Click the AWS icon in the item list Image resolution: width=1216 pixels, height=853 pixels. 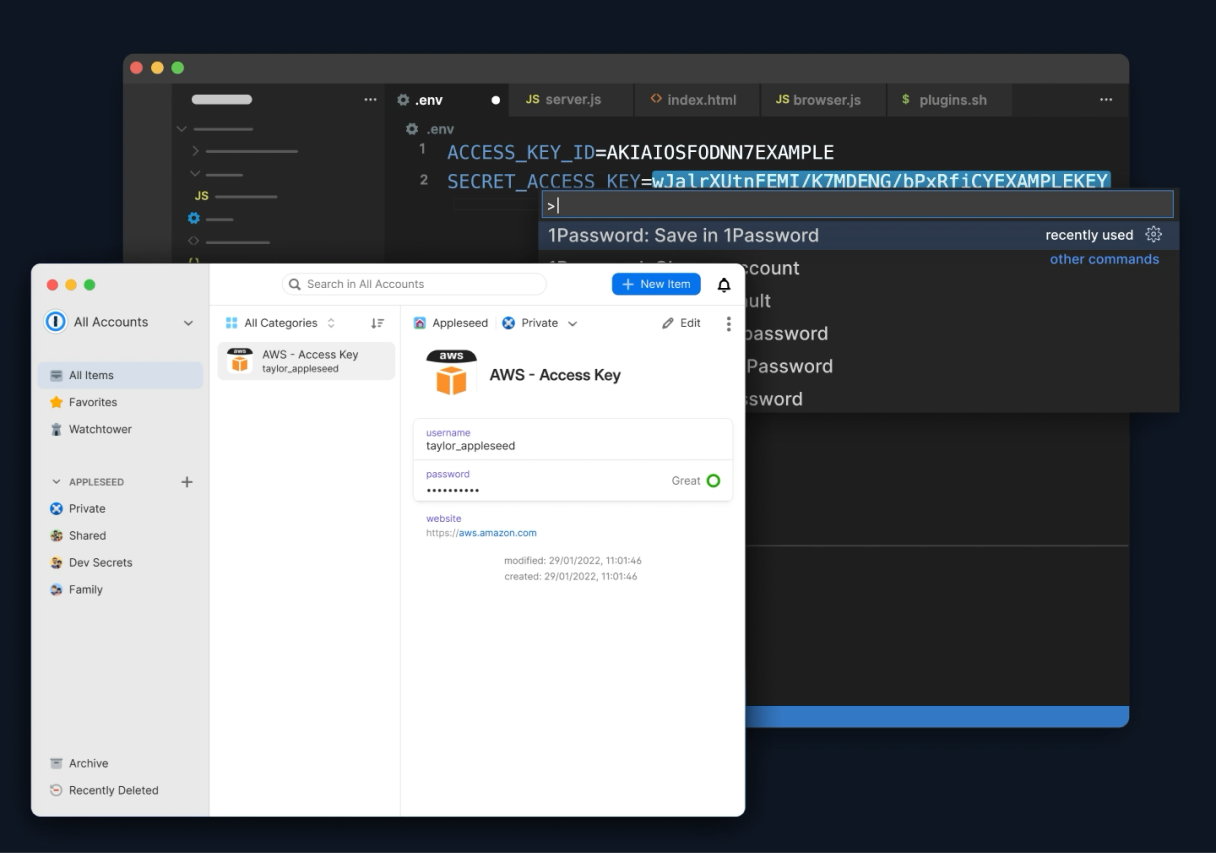pos(239,360)
